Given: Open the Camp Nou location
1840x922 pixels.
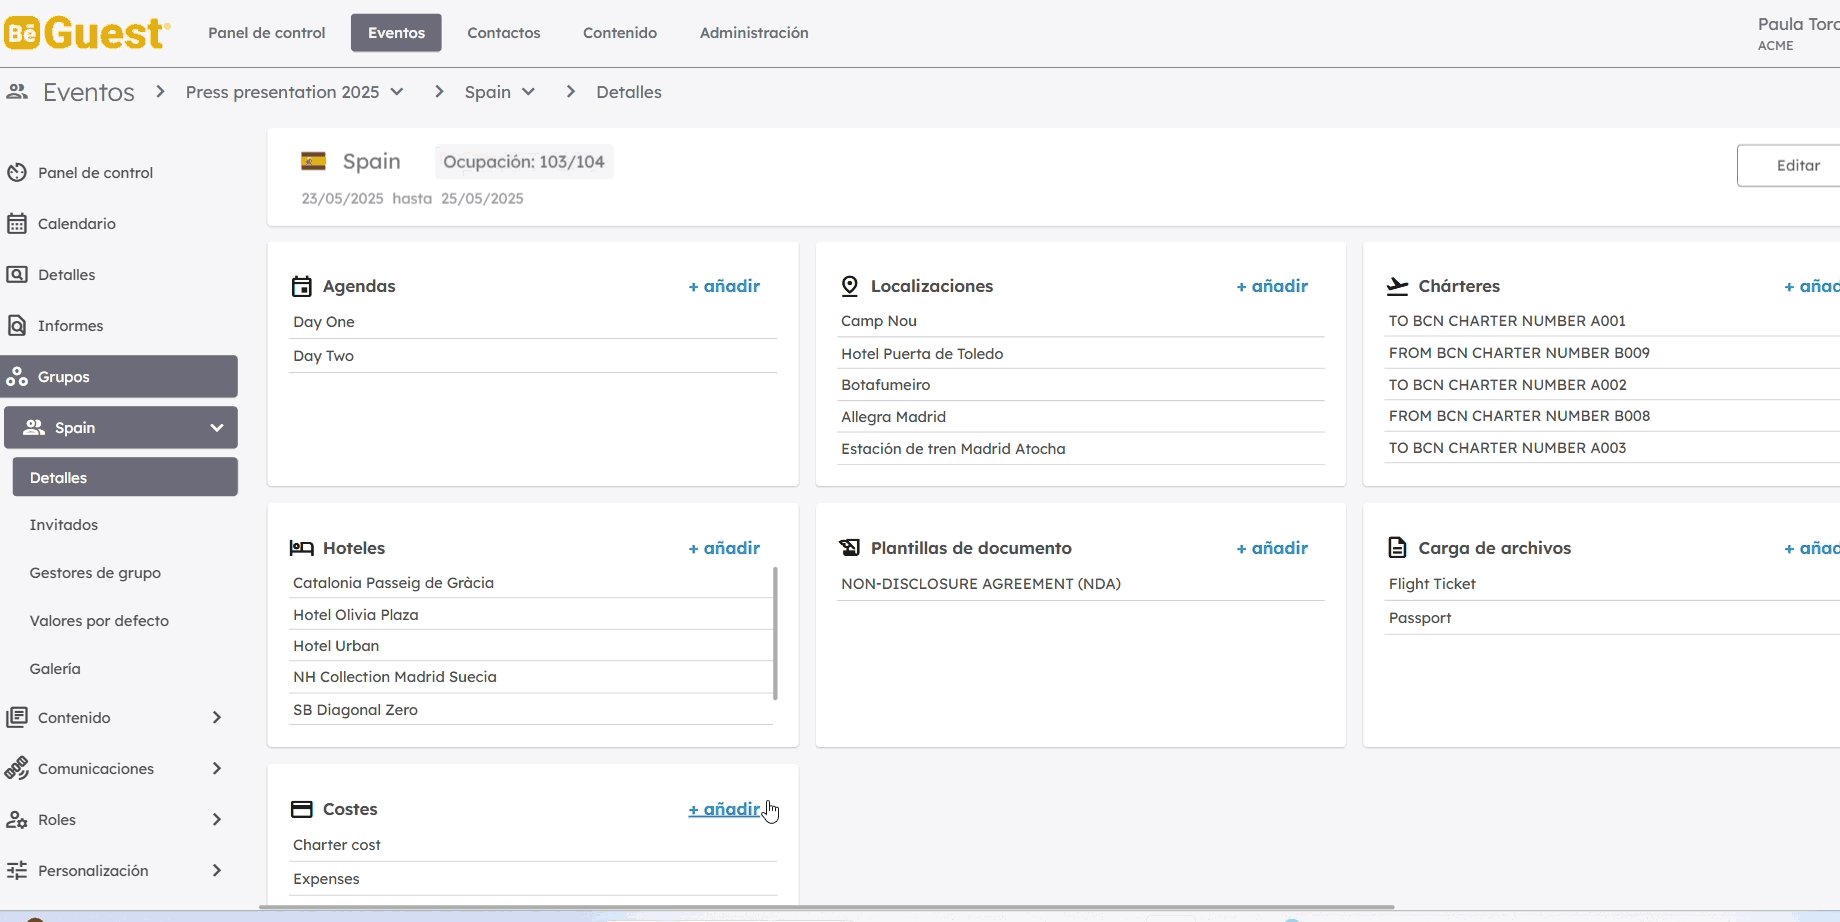Looking at the screenshot, I should pos(1082,321).
